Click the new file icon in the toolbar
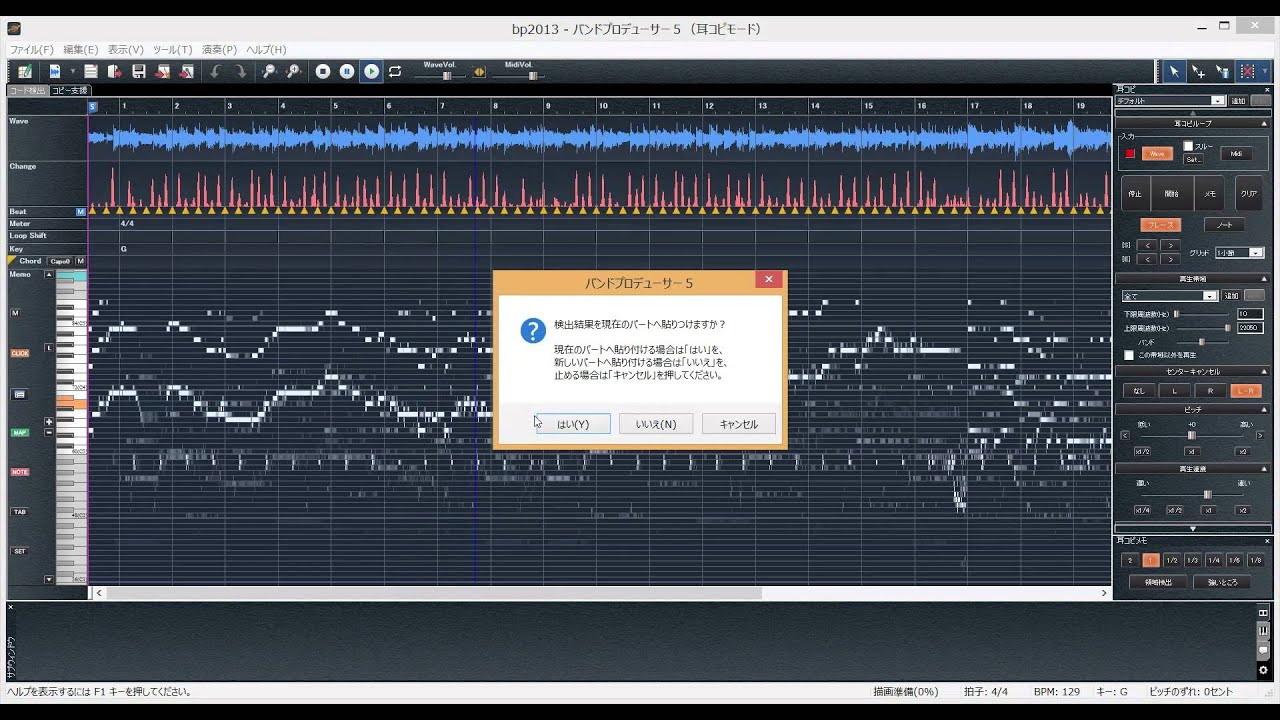 55,71
